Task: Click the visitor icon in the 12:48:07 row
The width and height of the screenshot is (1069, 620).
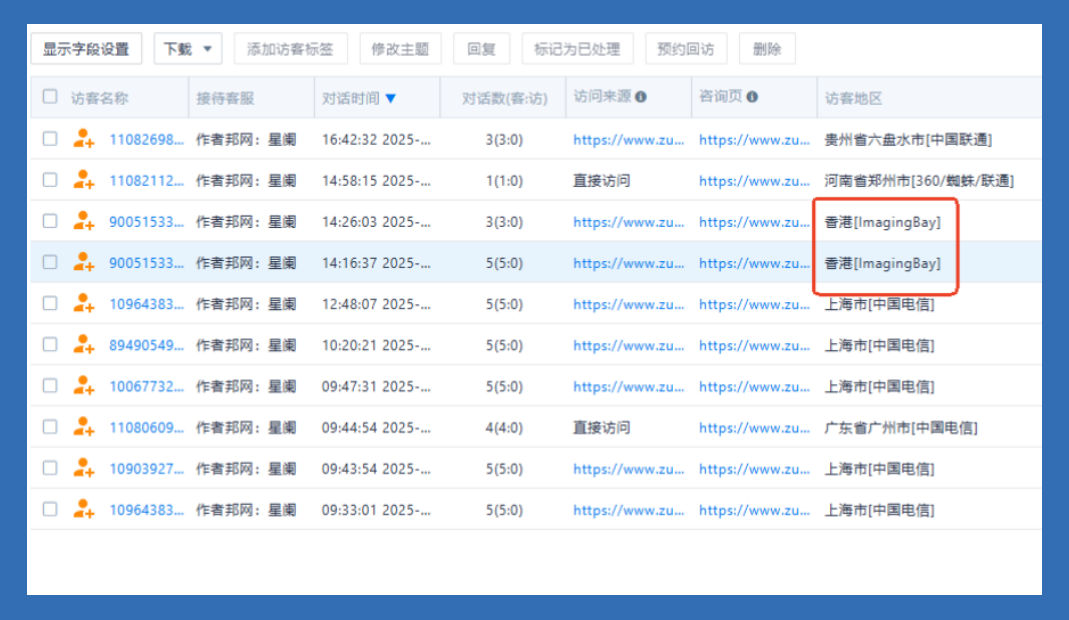Action: (84, 303)
